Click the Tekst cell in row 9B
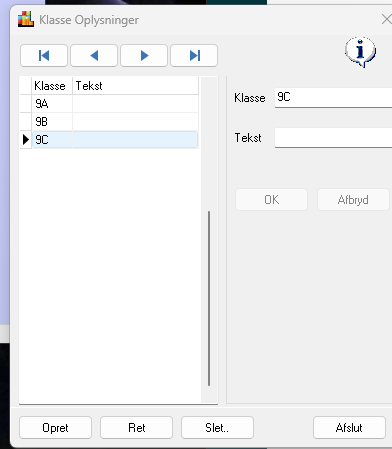392x449 pixels. point(135,122)
